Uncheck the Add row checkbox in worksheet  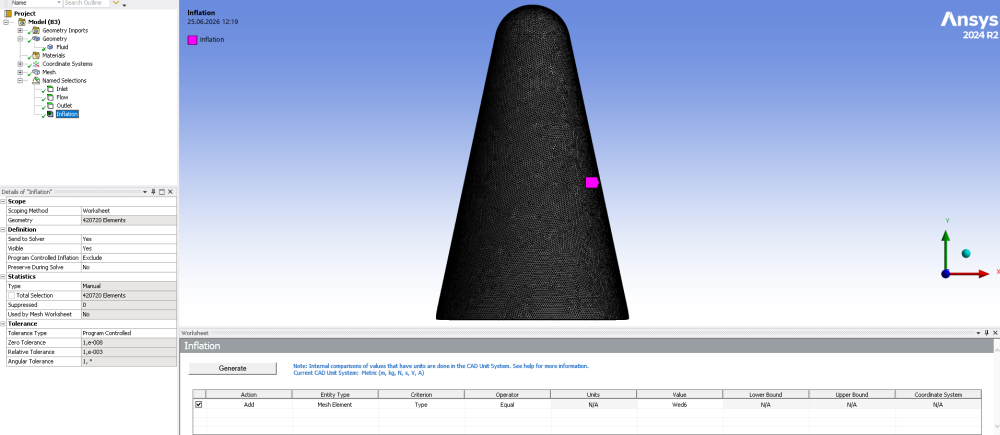198,404
